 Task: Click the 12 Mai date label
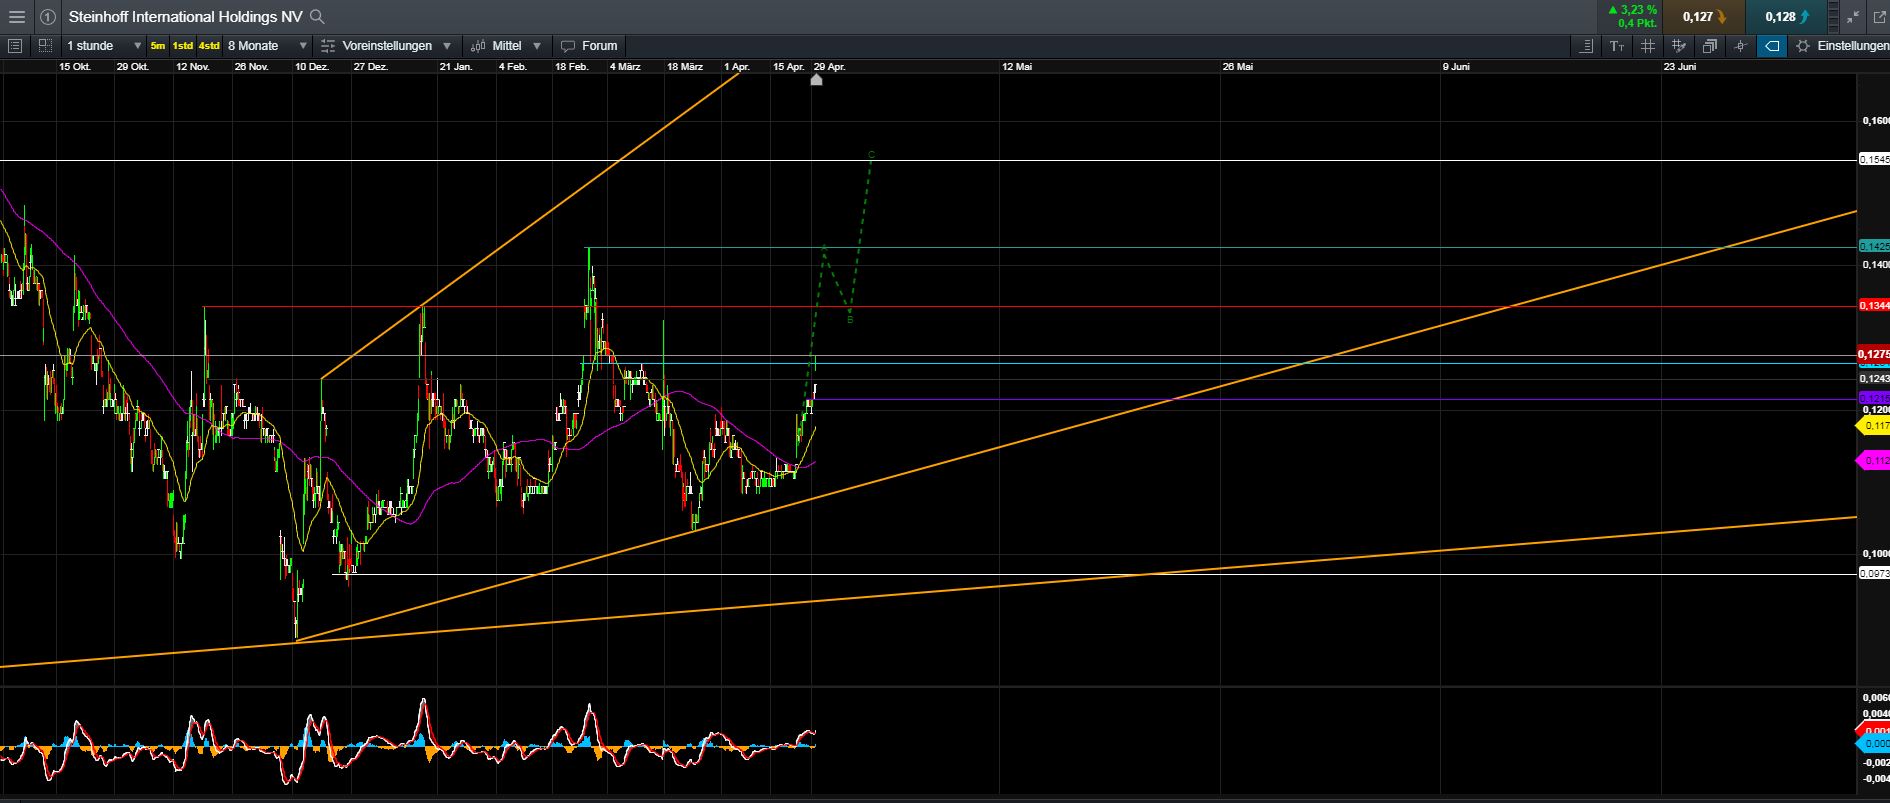coord(1017,67)
